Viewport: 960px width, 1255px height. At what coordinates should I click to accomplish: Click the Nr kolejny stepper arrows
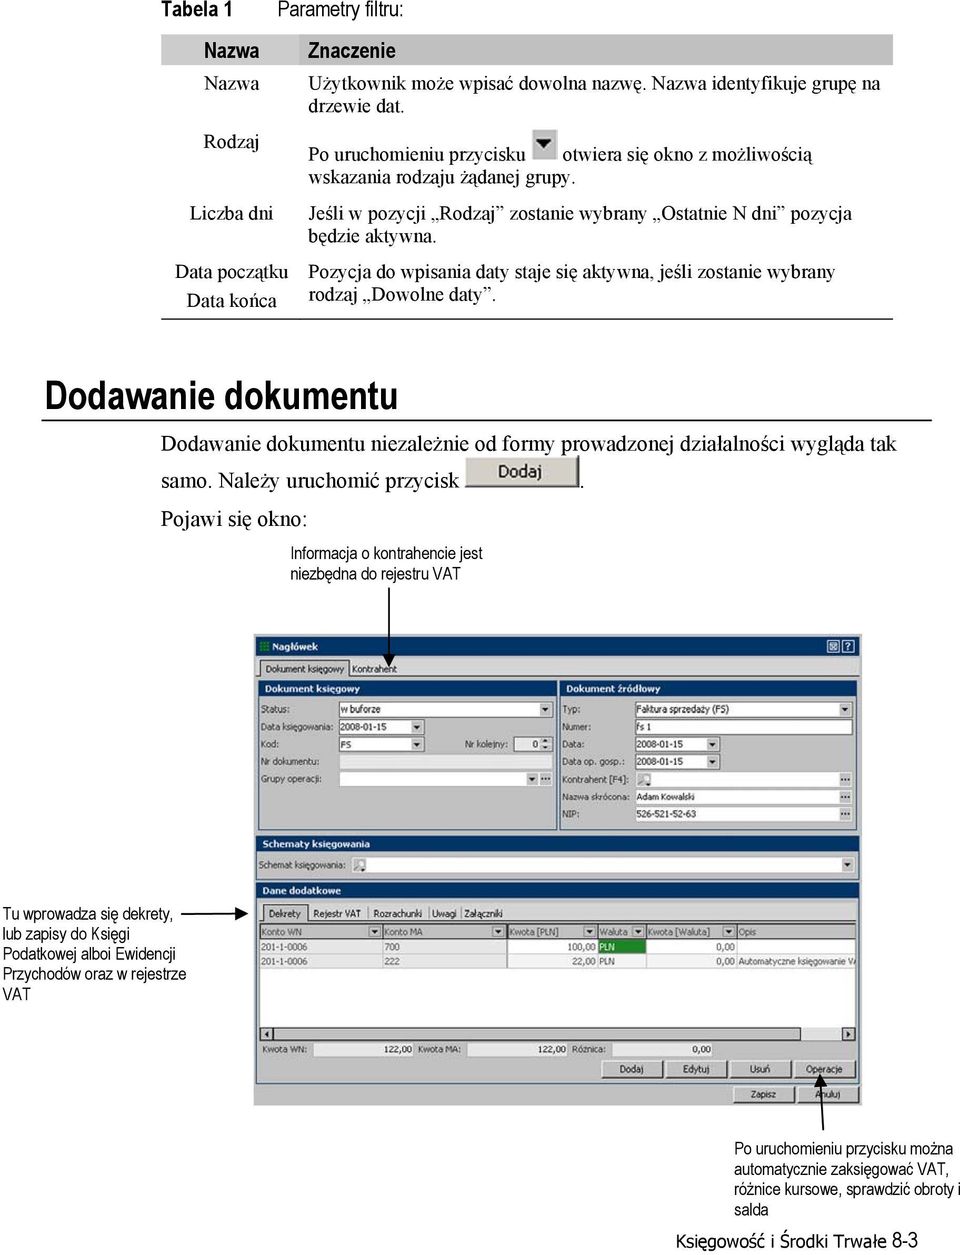point(547,744)
